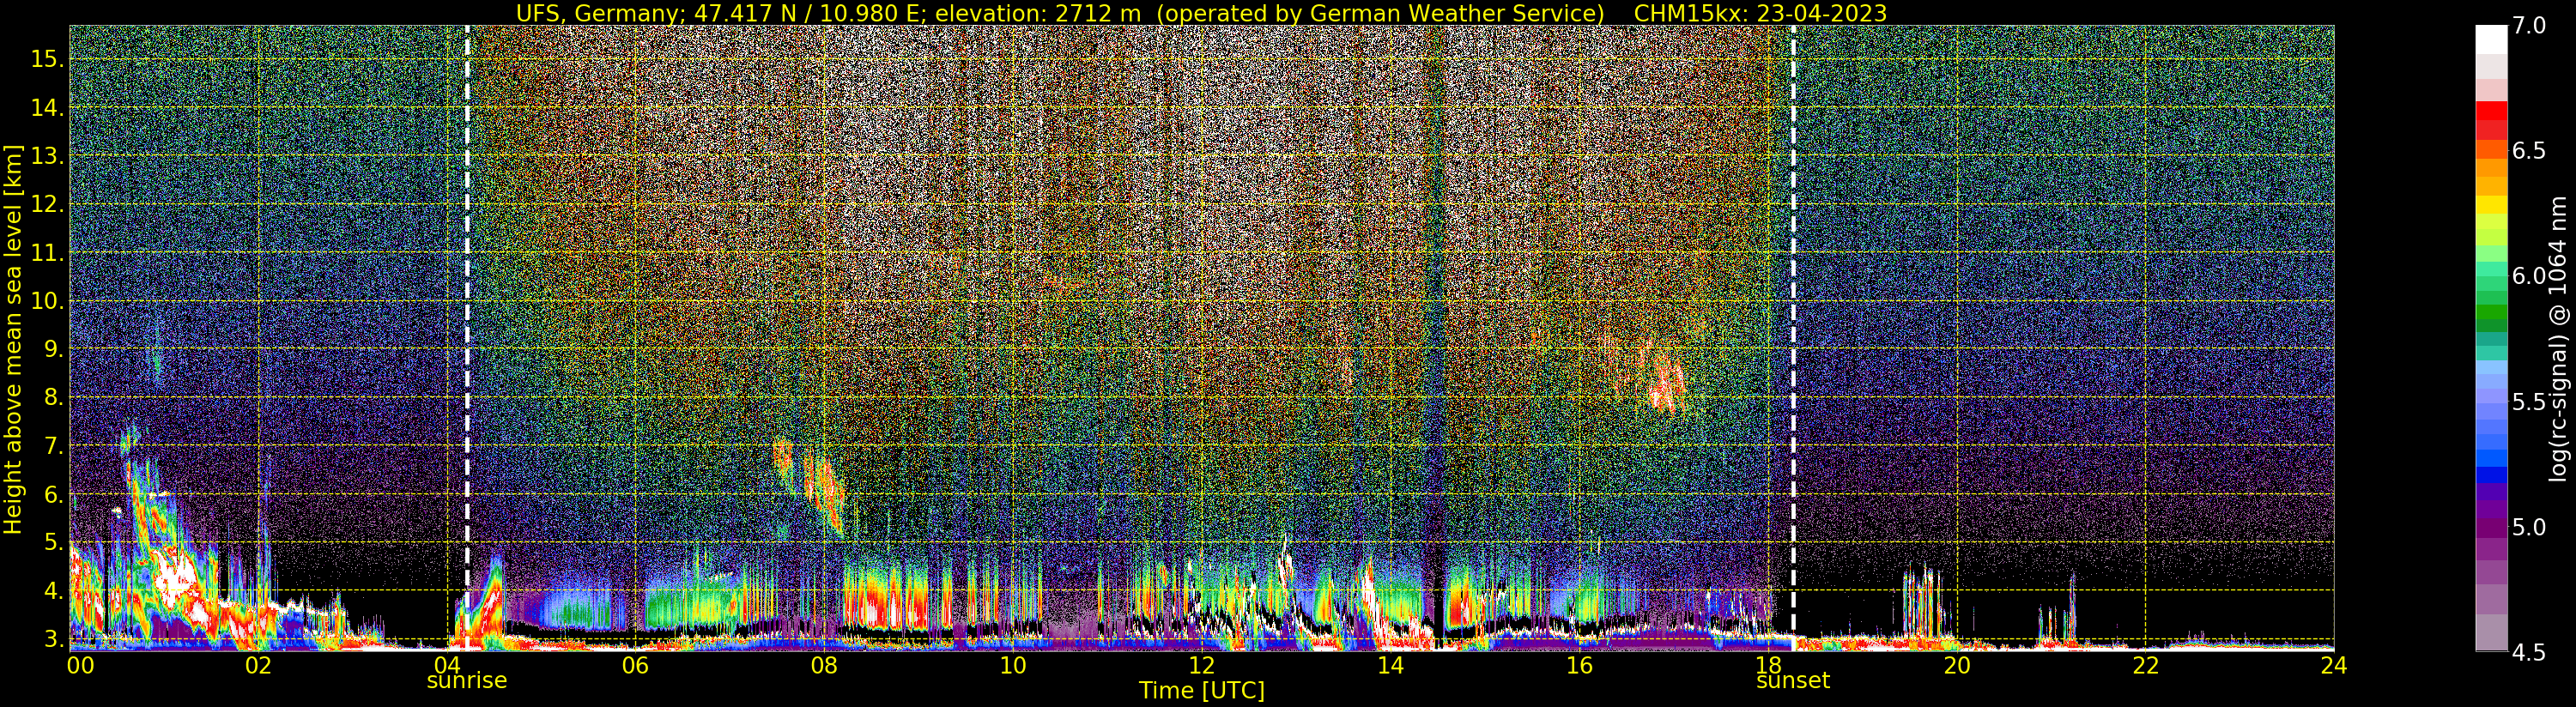
Task: Click the height tick label '5.'
Action: coord(53,543)
